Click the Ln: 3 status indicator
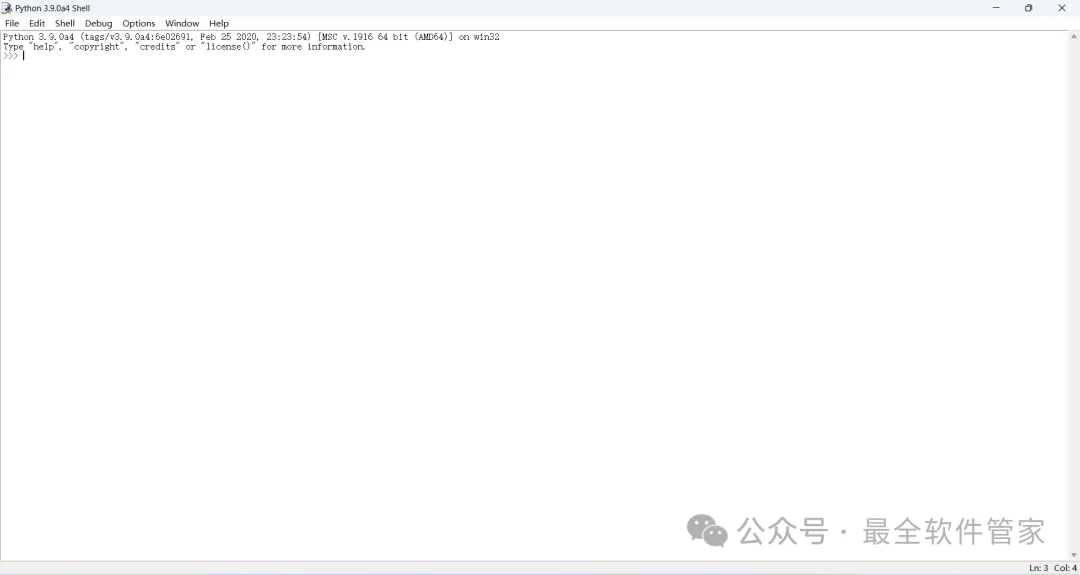Screen dimensions: 1080x575 tap(1038, 568)
